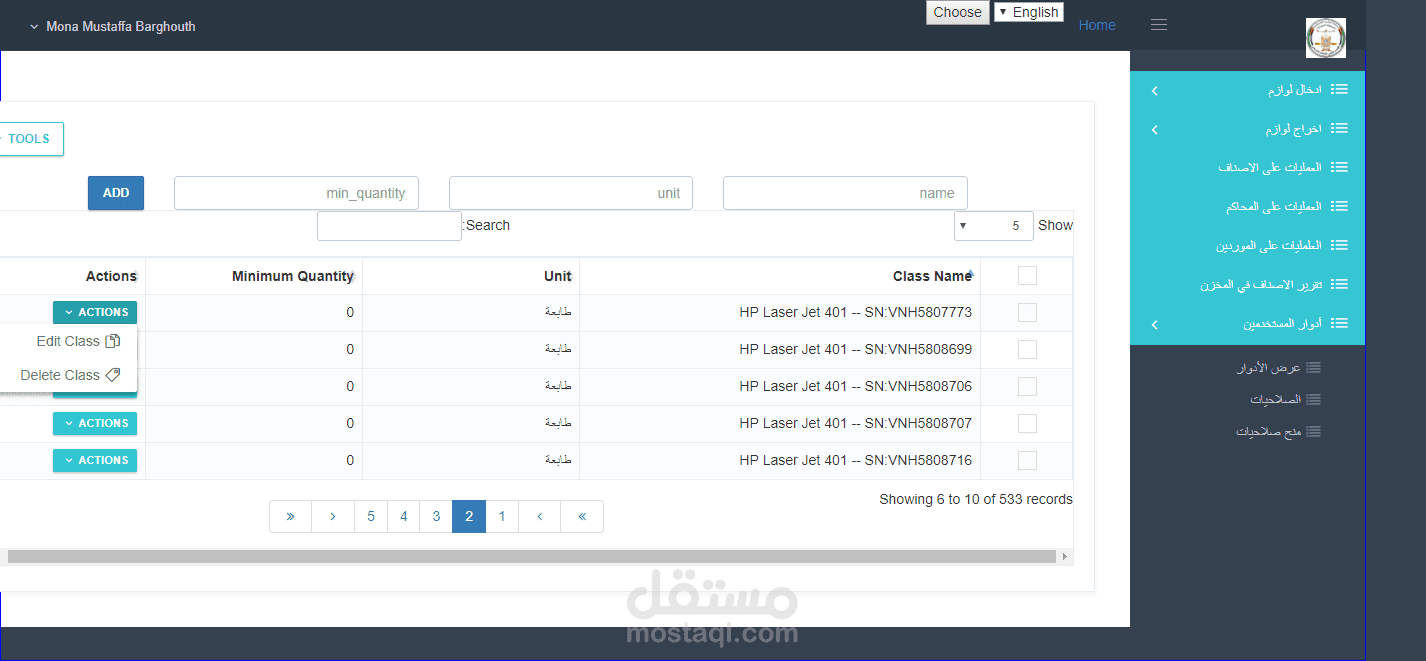The image size is (1426, 661).
Task: Click the Choose button
Action: tap(957, 12)
